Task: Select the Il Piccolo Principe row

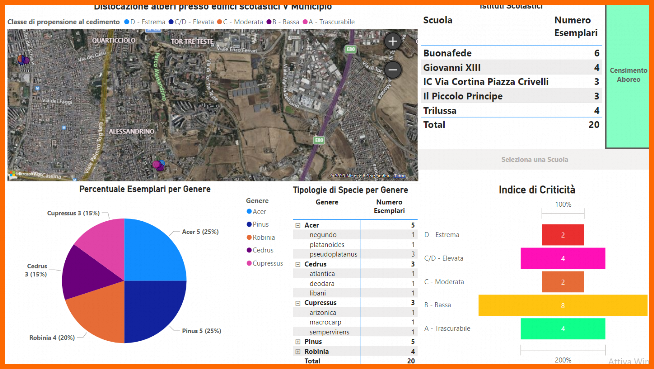Action: (x=511, y=96)
